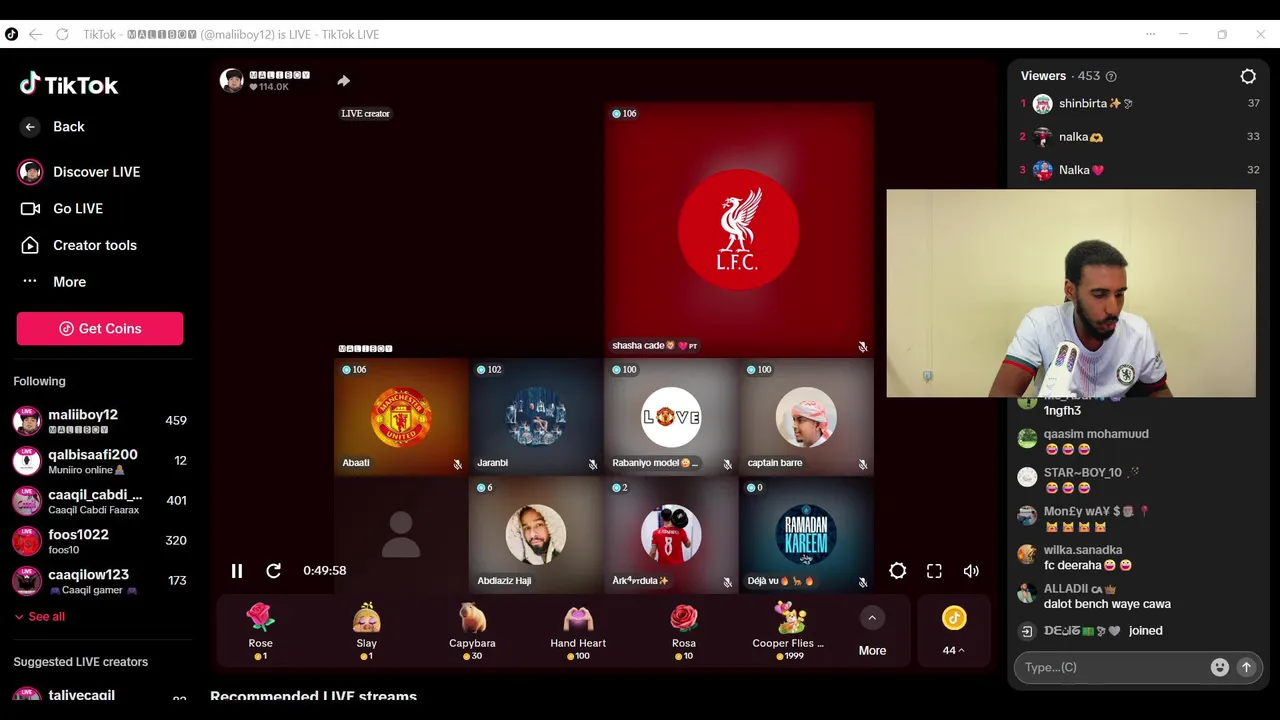
Task: Select Ark Prdula guest tile
Action: point(671,534)
